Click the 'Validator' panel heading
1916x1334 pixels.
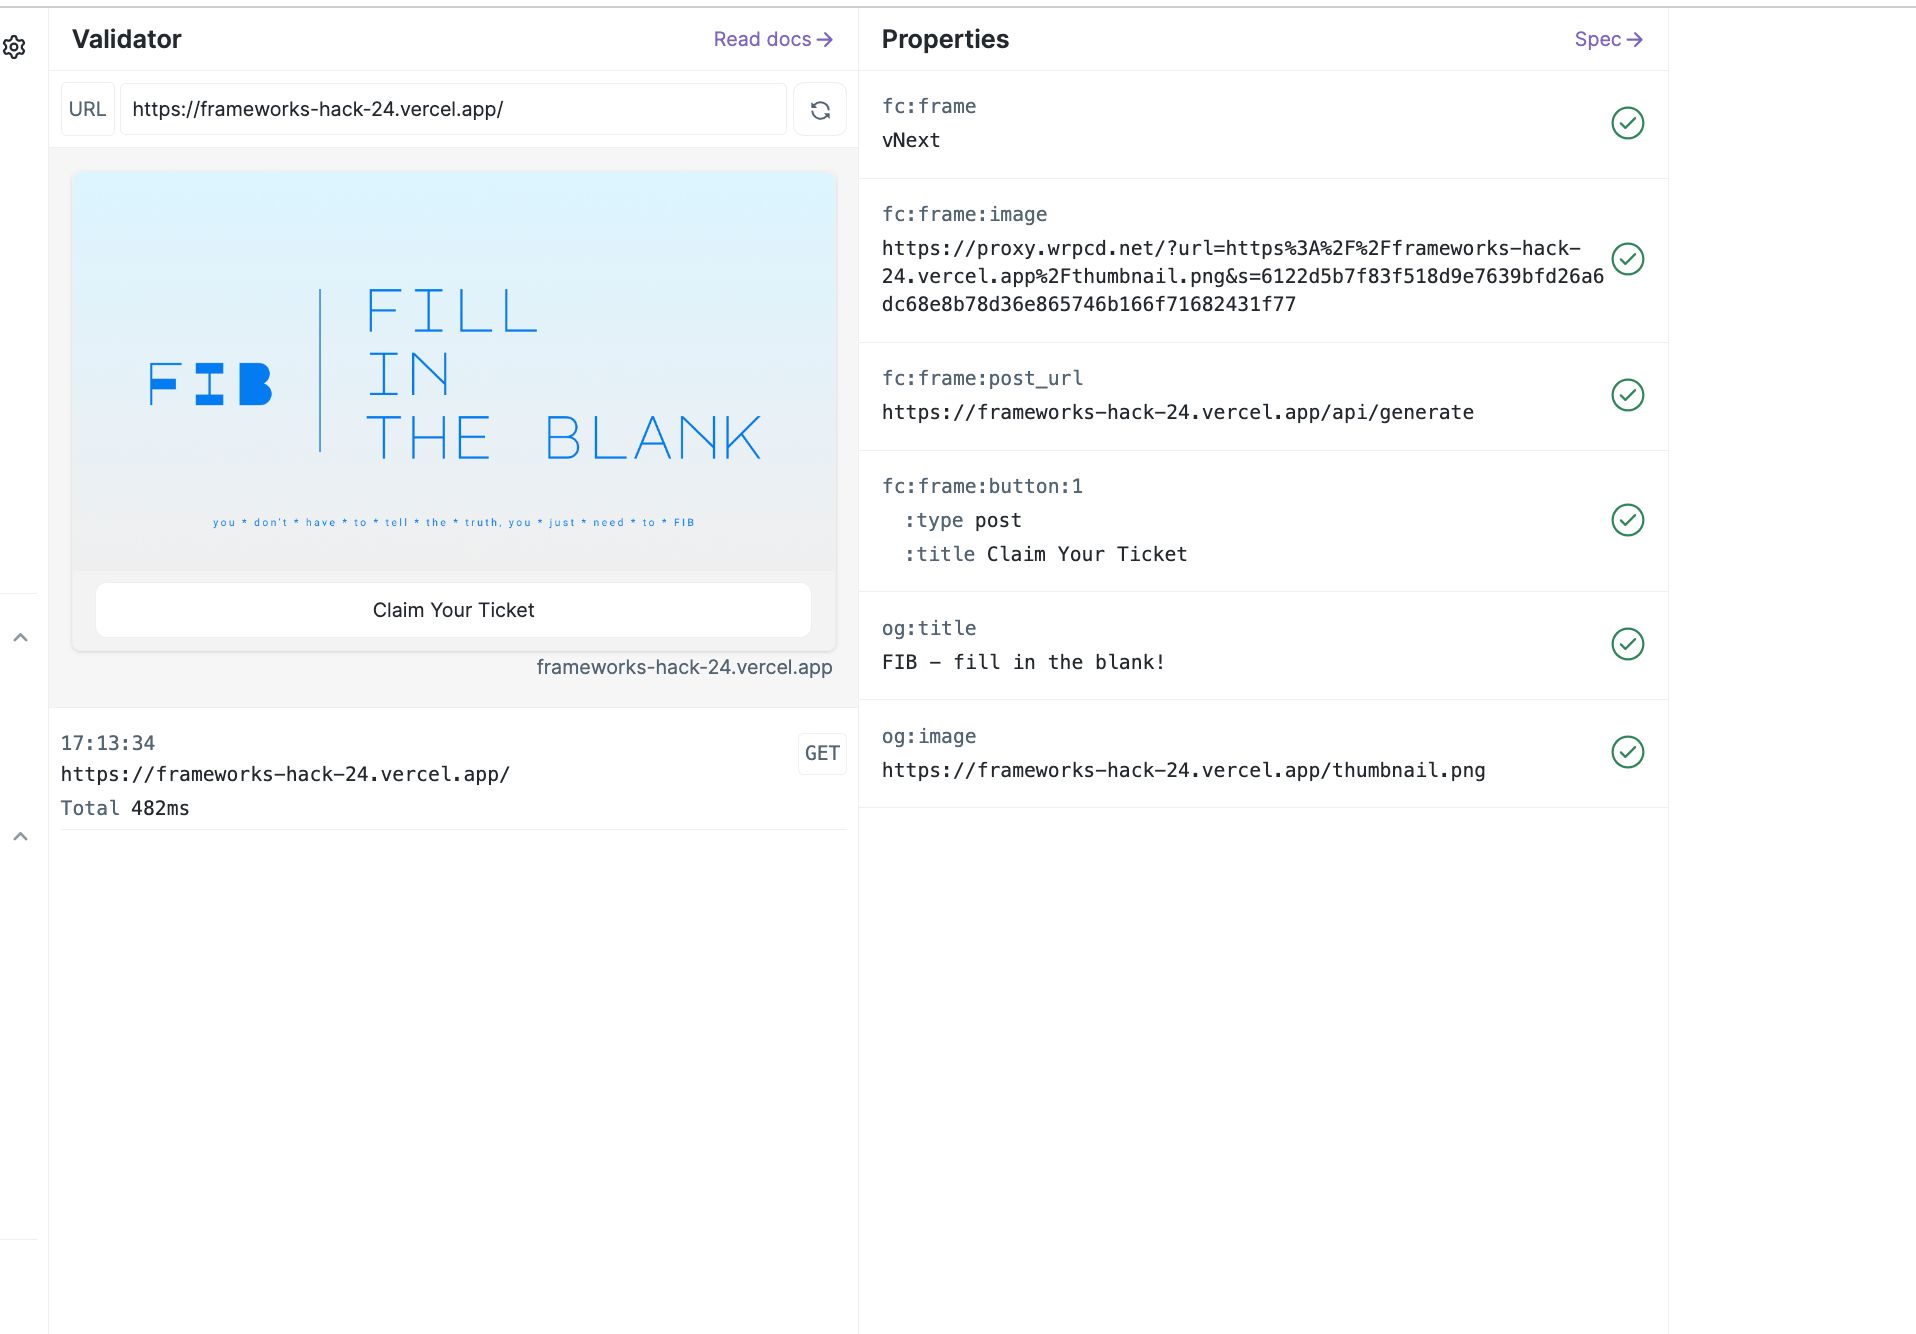point(127,39)
